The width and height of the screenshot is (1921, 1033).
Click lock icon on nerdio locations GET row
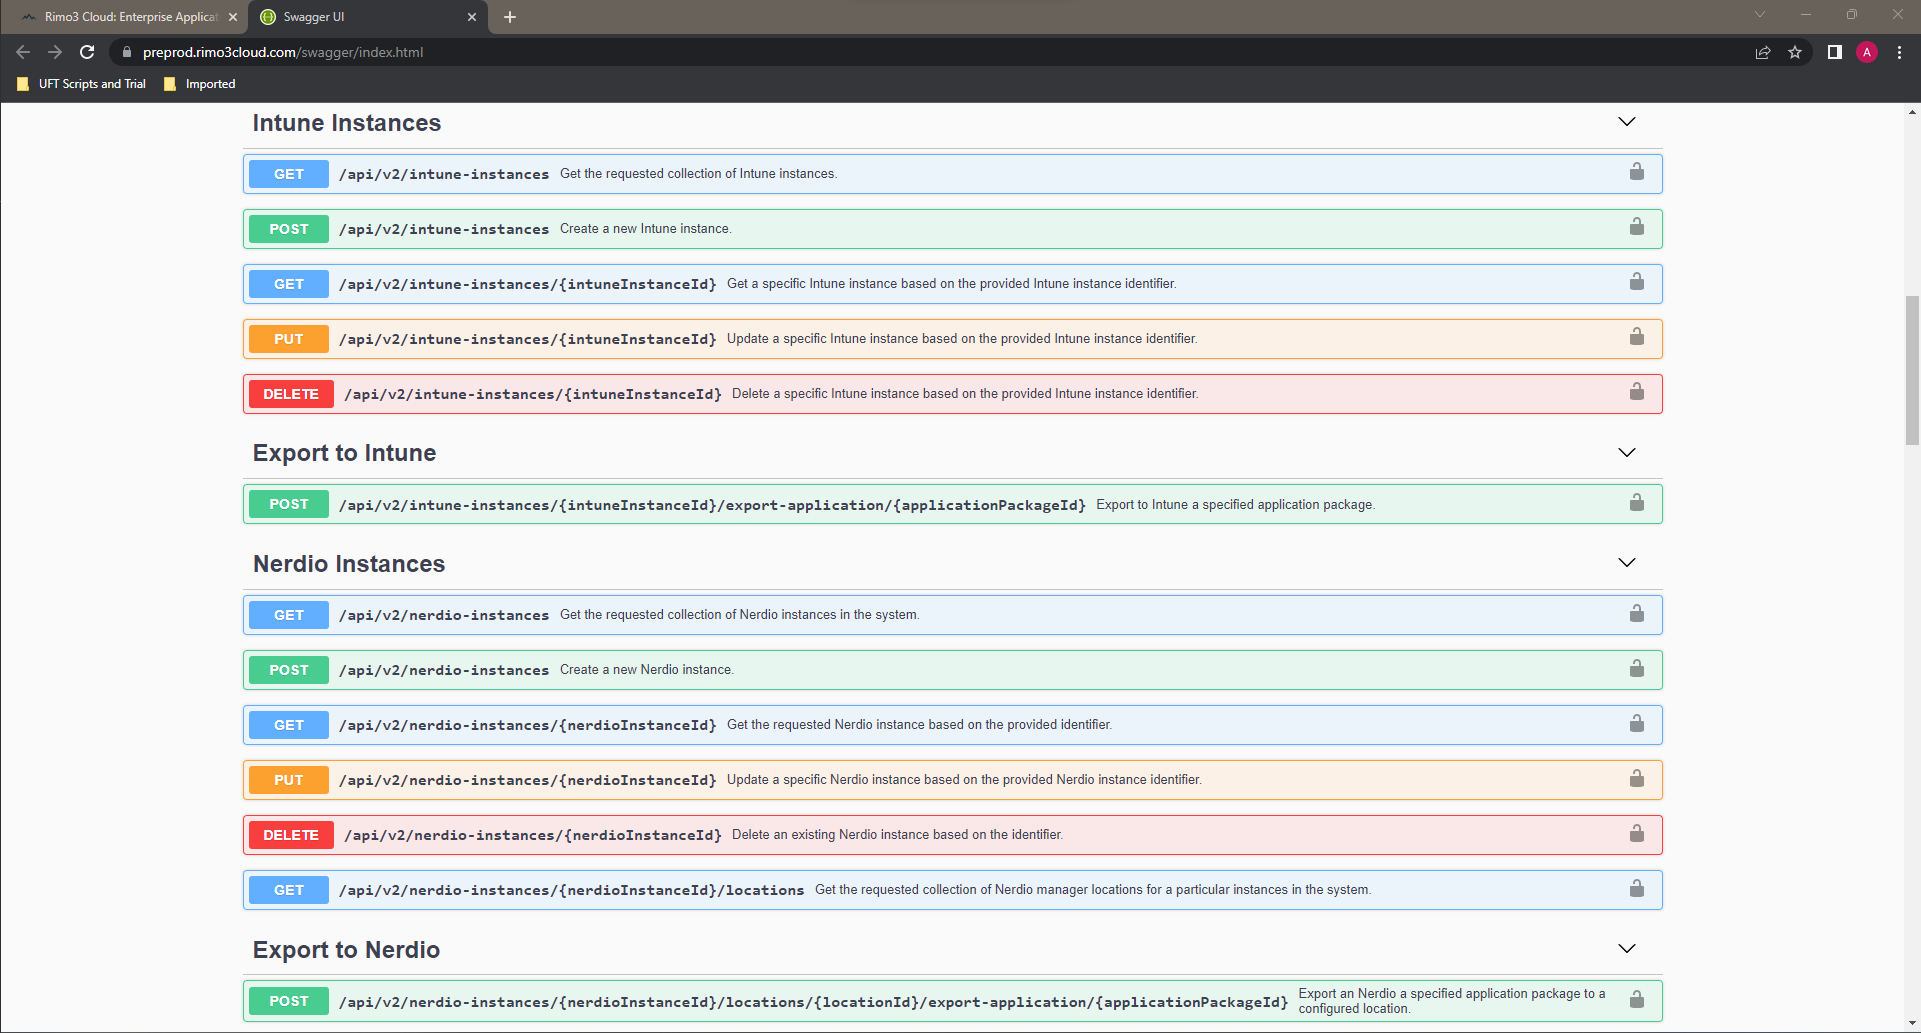click(x=1636, y=888)
